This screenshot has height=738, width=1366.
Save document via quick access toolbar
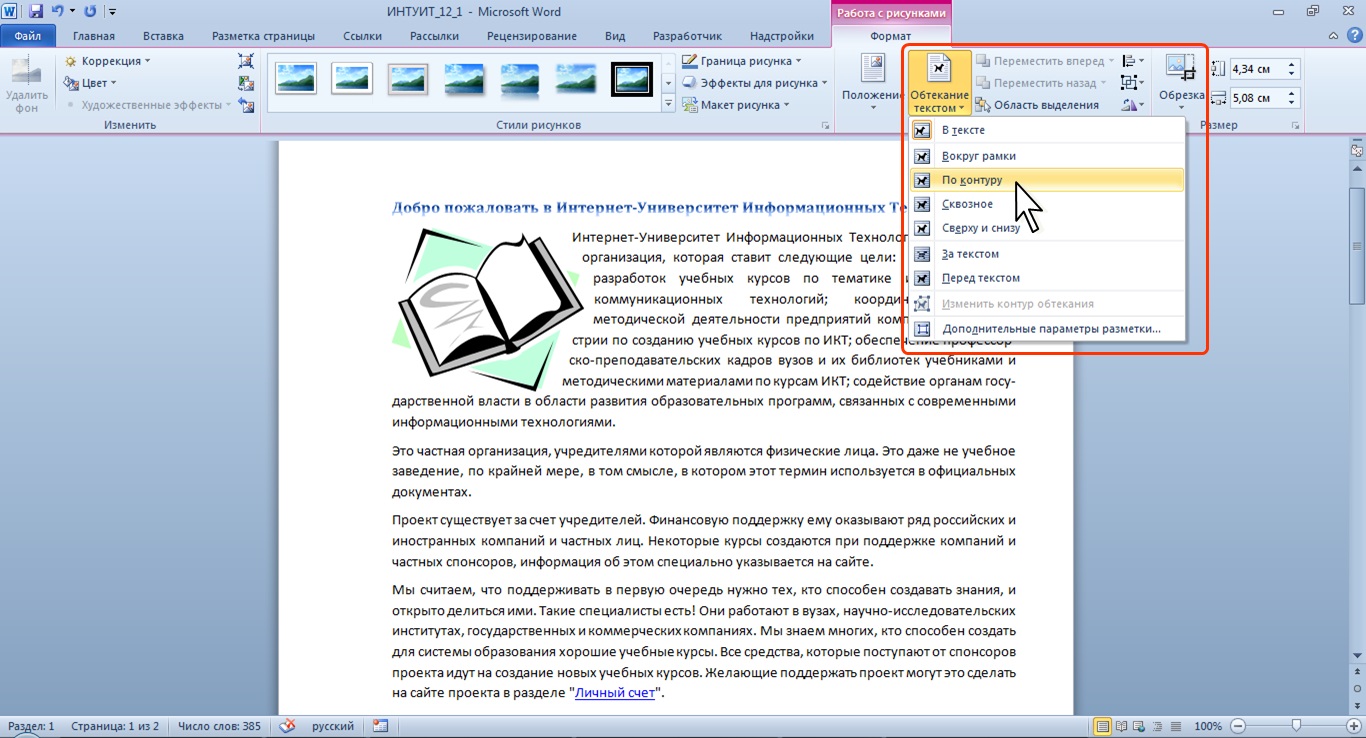(x=36, y=12)
